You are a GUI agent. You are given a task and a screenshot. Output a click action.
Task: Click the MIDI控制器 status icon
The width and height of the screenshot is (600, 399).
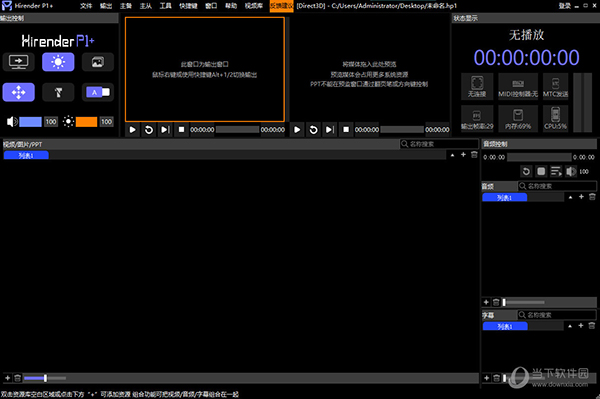tap(518, 86)
